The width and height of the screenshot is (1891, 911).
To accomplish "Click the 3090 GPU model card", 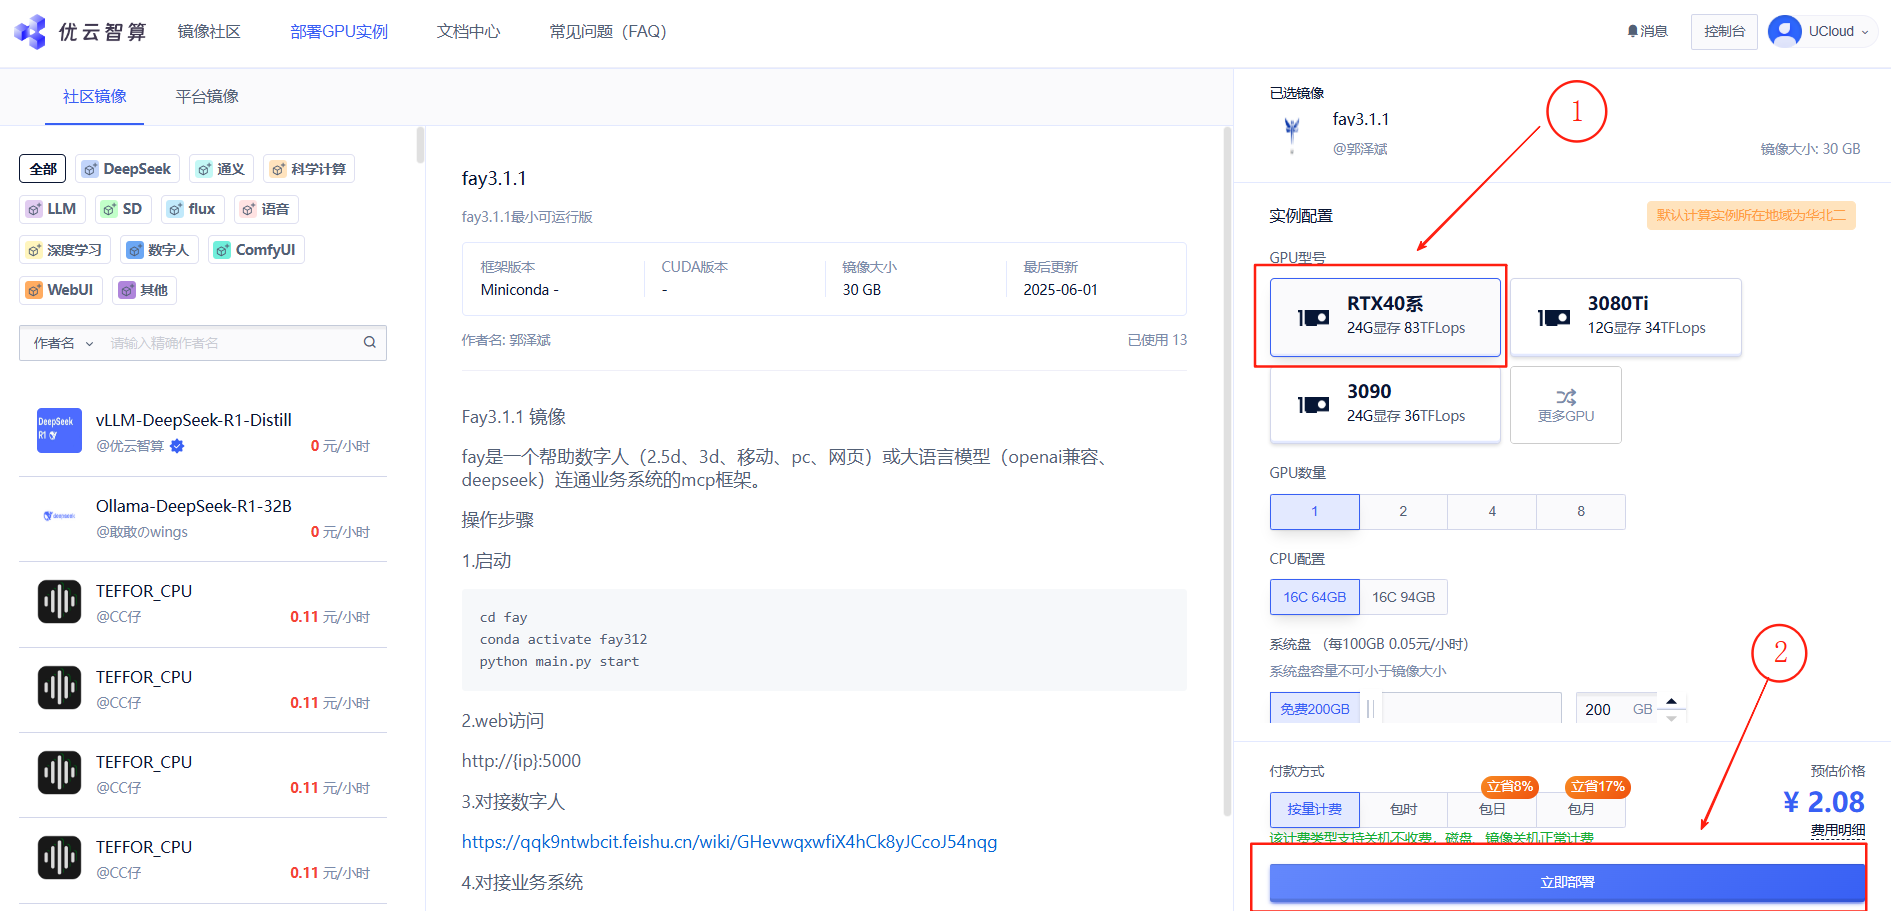I will click(1385, 404).
